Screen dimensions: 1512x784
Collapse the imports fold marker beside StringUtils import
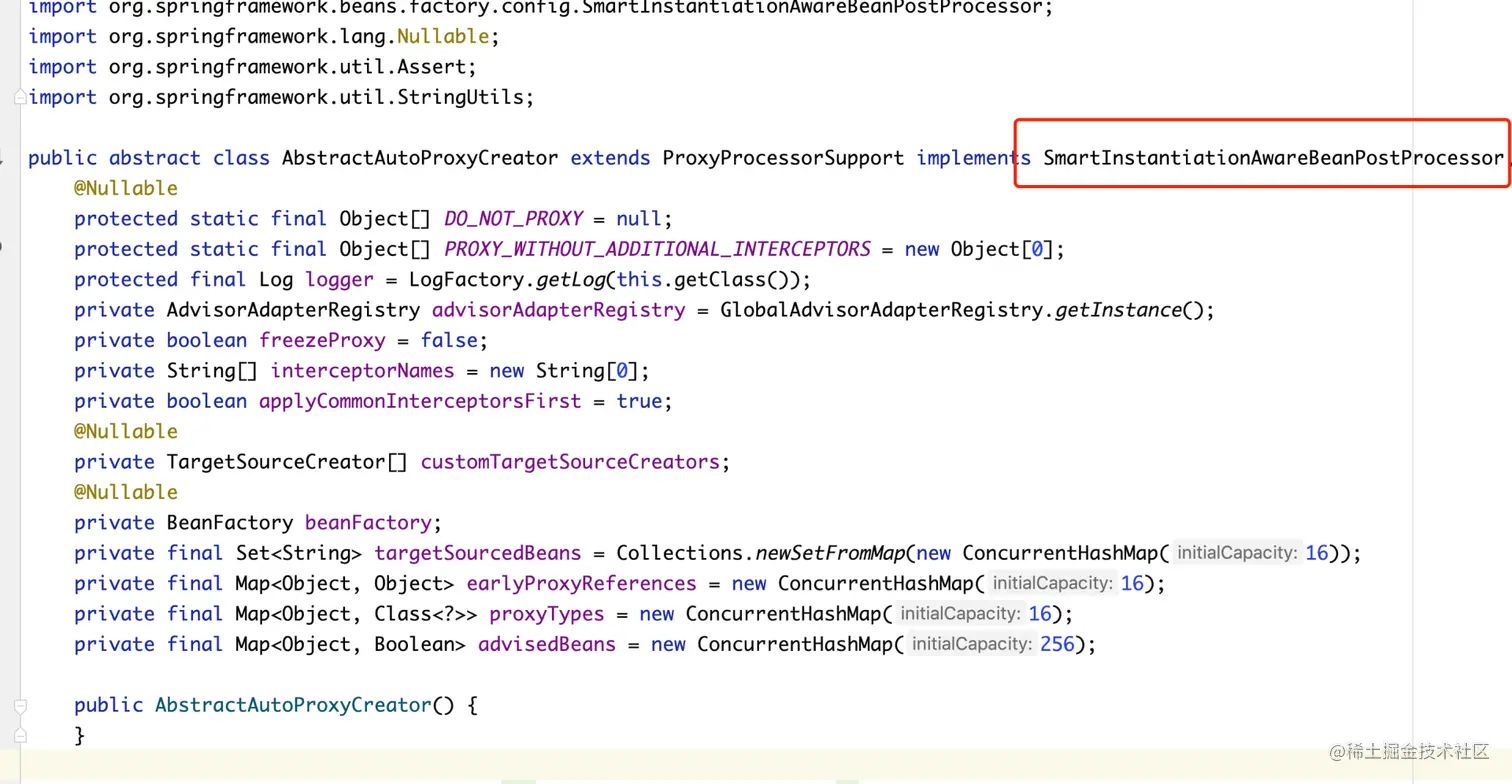click(x=20, y=98)
